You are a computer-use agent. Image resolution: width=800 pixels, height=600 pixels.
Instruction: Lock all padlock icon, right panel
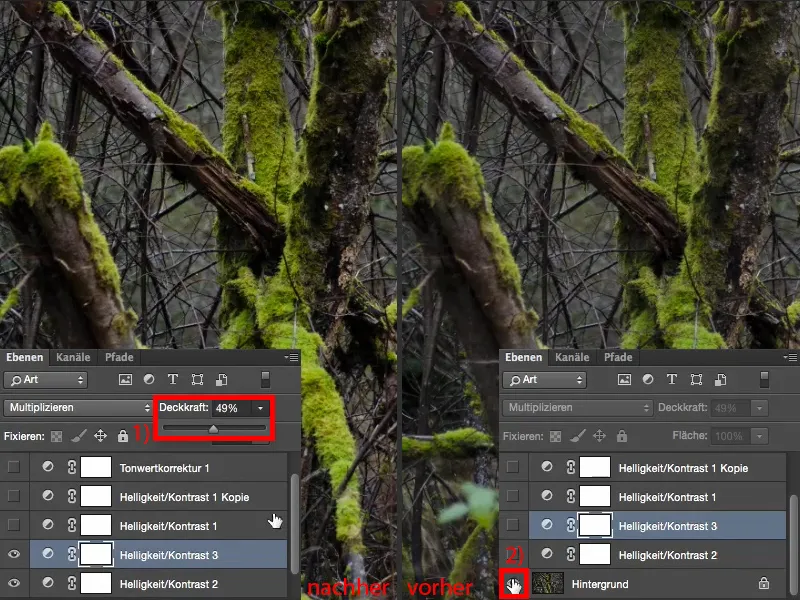pyautogui.click(x=621, y=436)
